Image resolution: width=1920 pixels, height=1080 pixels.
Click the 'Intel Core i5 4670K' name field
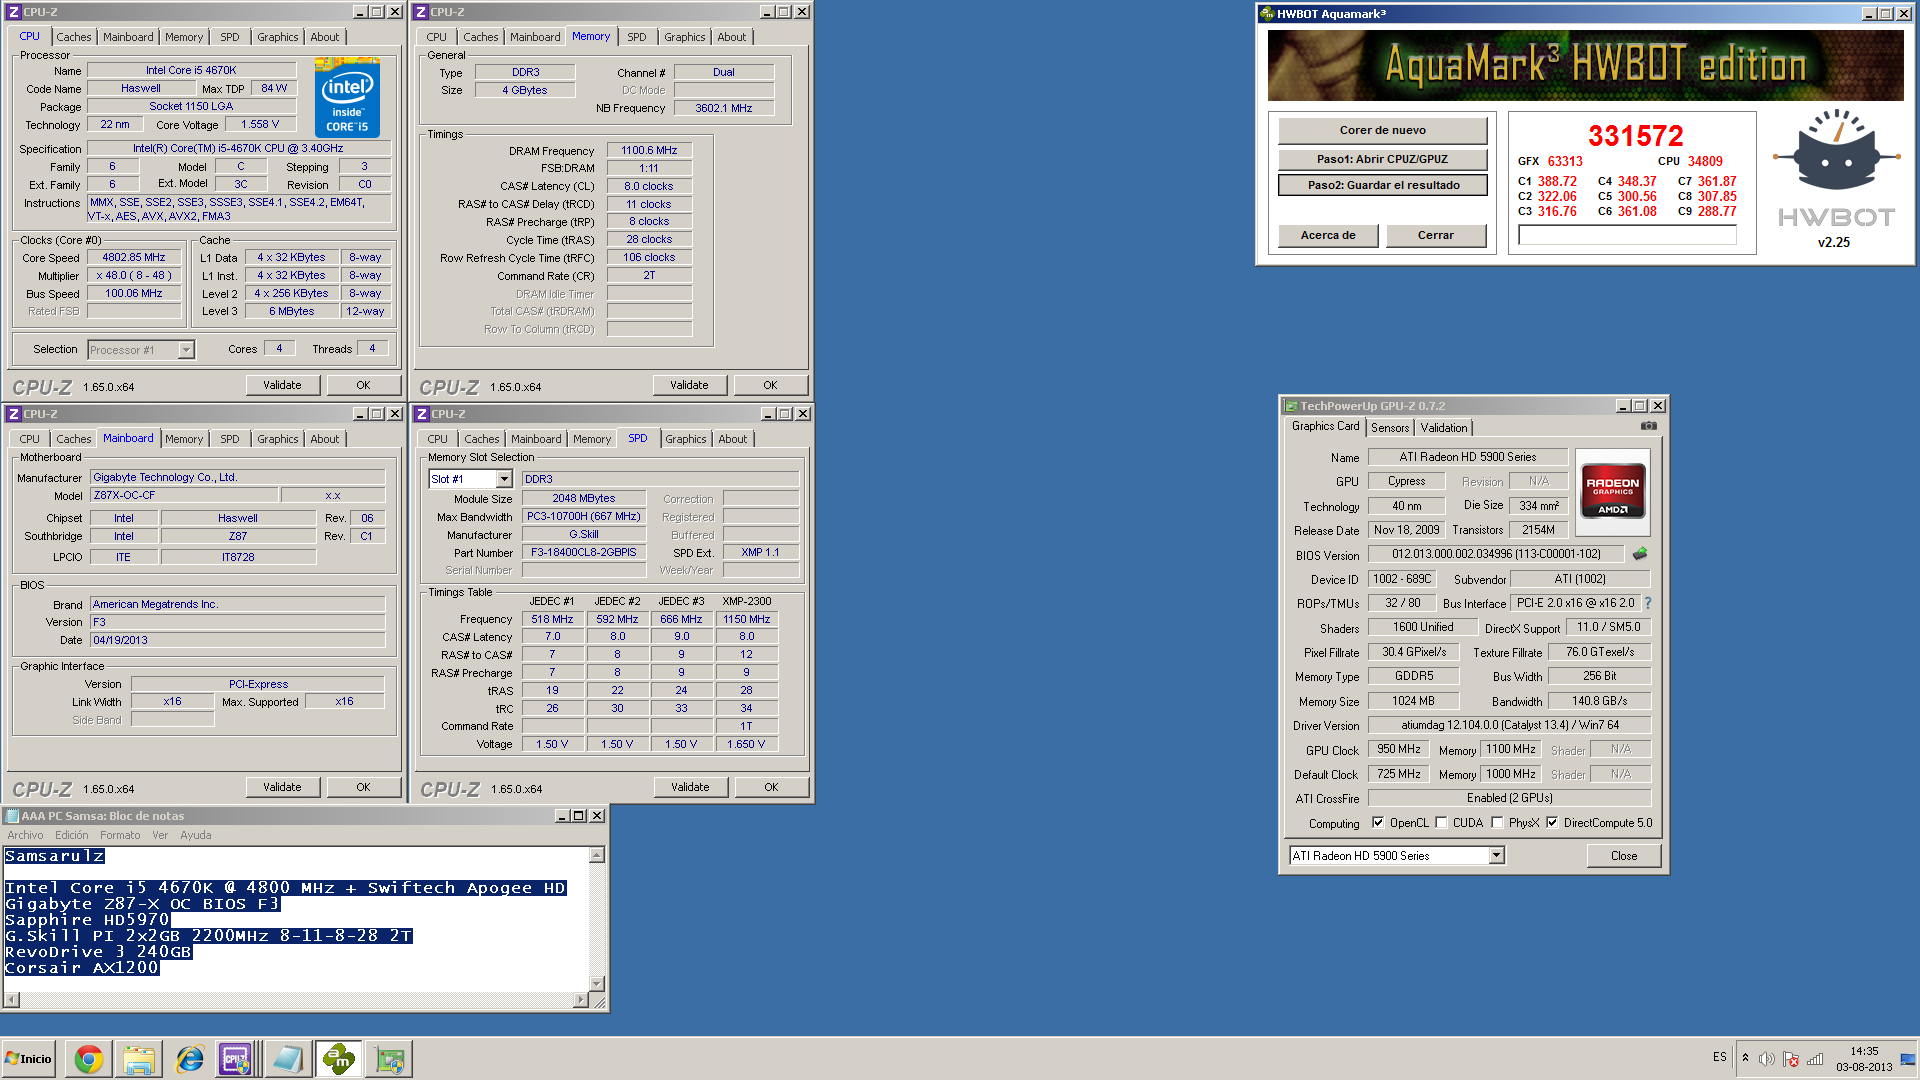pos(191,71)
